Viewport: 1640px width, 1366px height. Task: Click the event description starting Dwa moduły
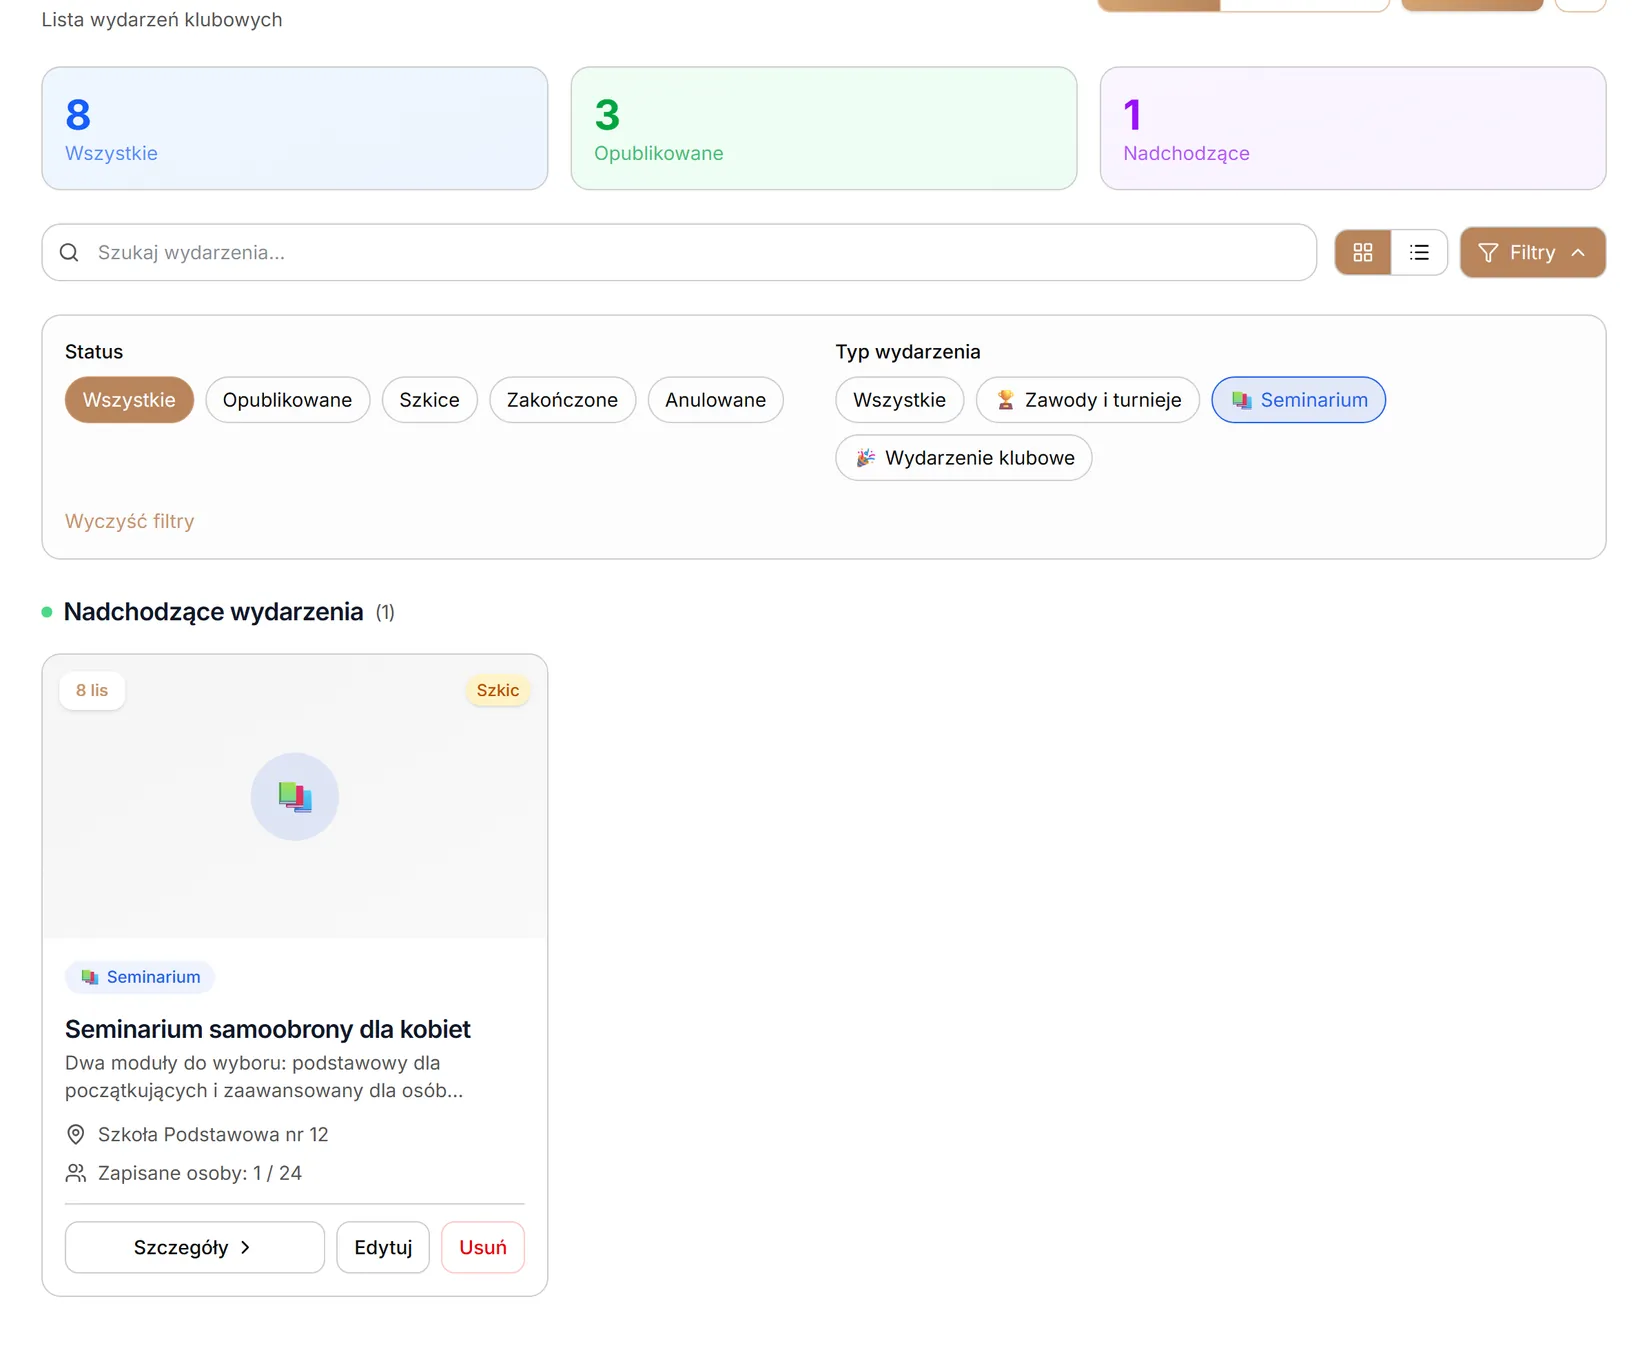pos(264,1077)
